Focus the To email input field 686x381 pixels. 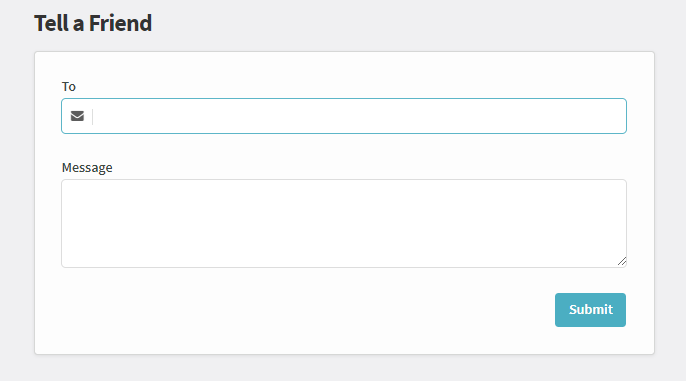click(344, 116)
